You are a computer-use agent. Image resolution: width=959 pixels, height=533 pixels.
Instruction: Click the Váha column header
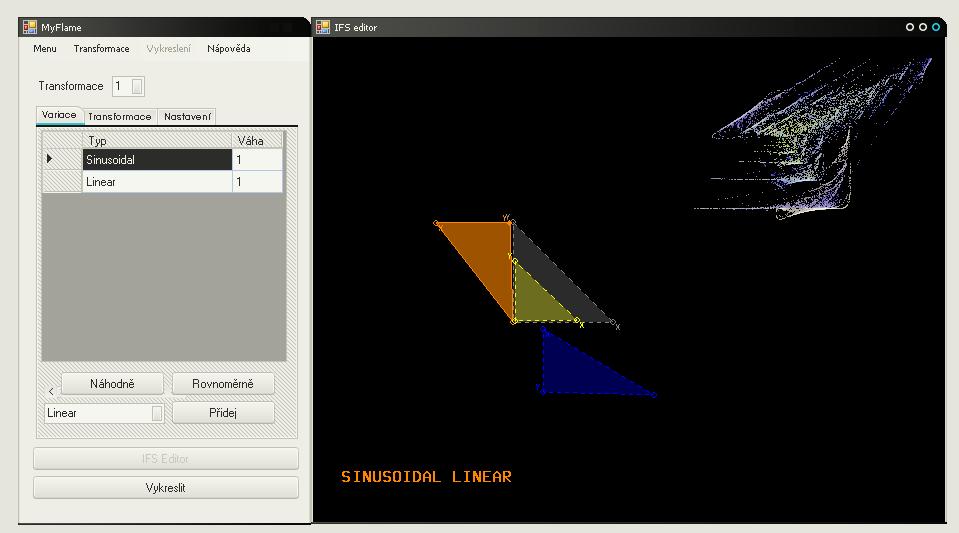257,141
